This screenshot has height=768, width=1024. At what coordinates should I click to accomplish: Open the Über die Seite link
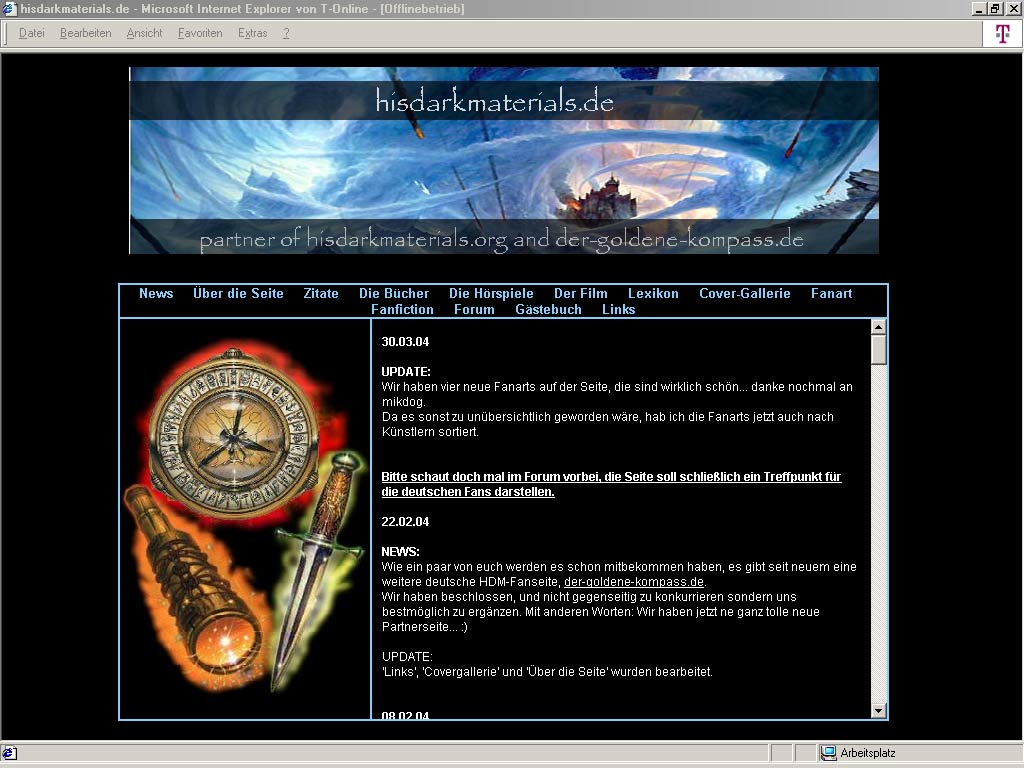[238, 293]
